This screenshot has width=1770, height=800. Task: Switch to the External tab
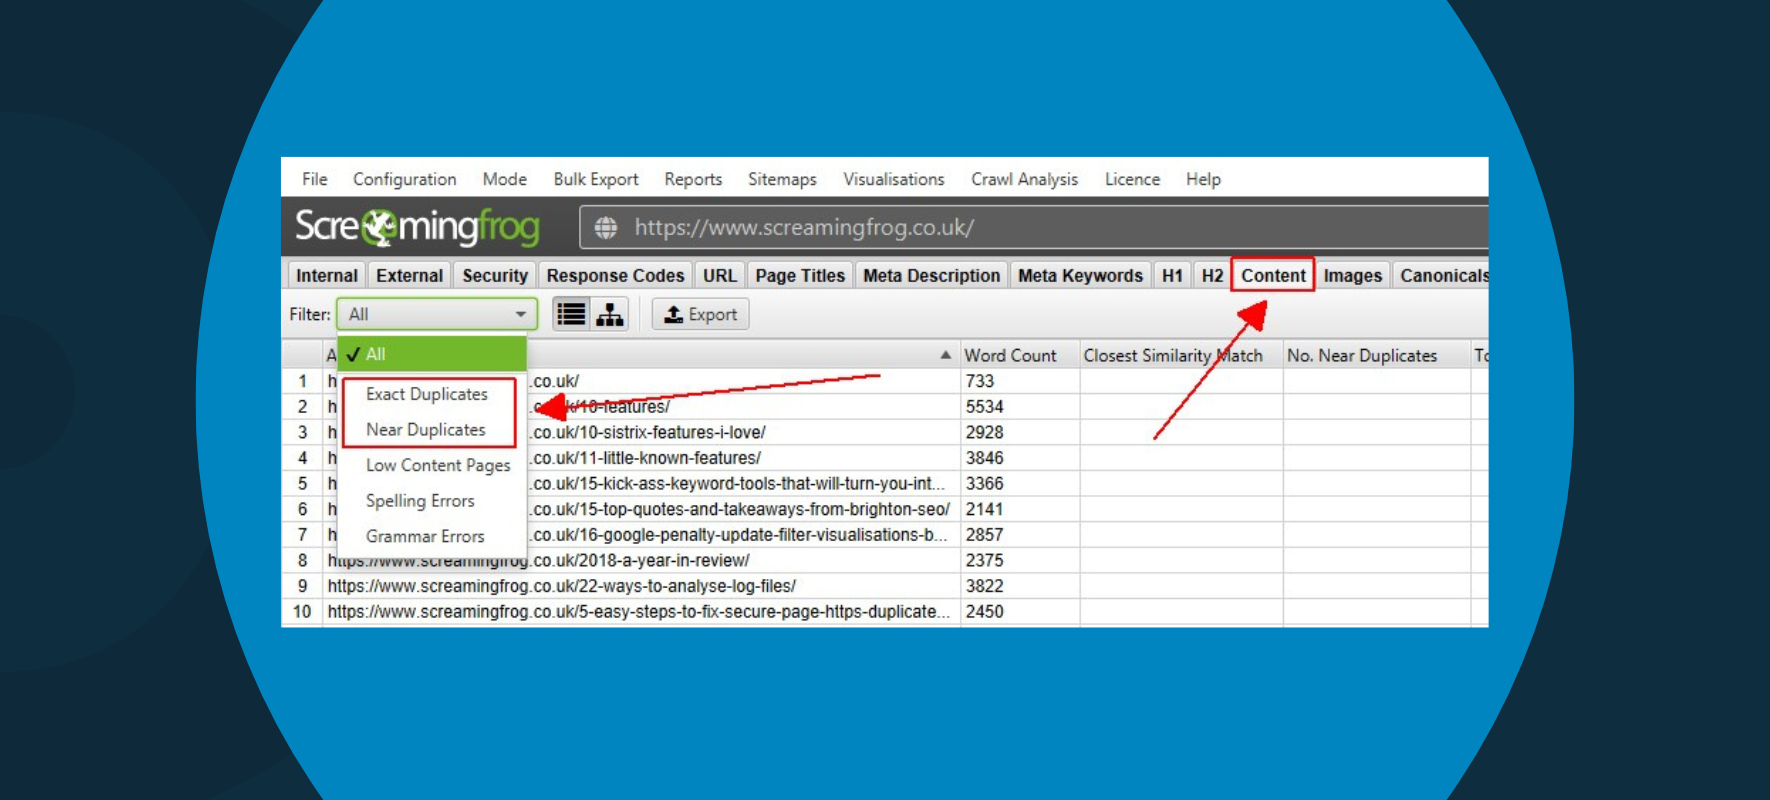pos(409,276)
